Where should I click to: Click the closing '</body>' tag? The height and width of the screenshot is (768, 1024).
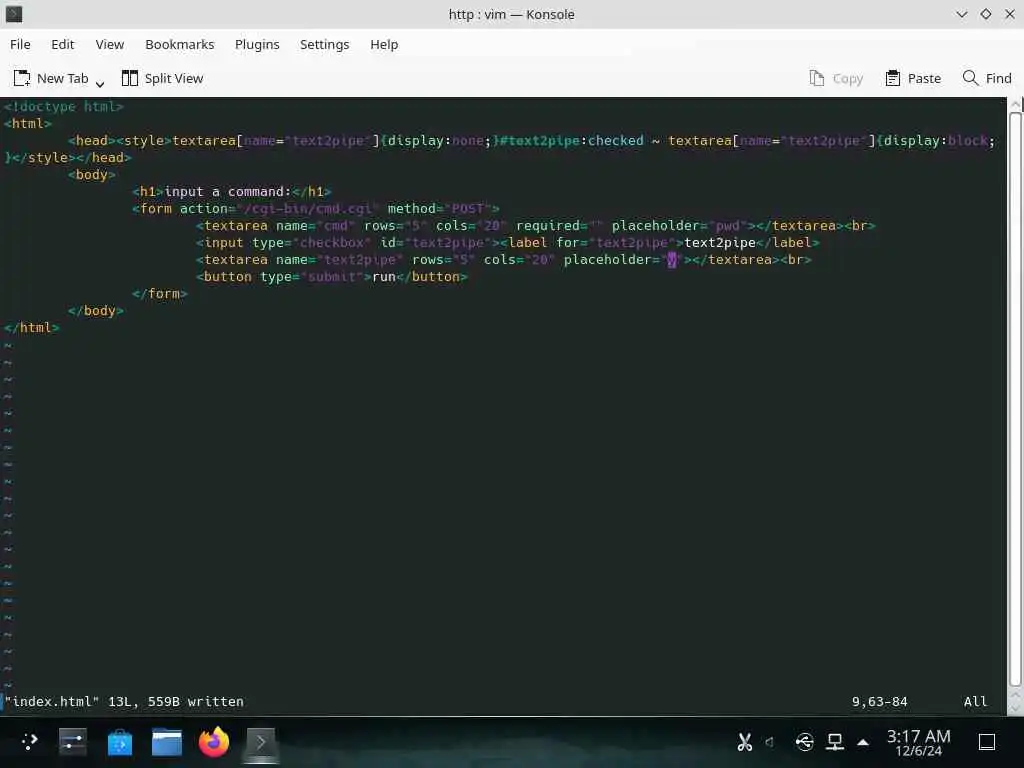[x=95, y=310]
